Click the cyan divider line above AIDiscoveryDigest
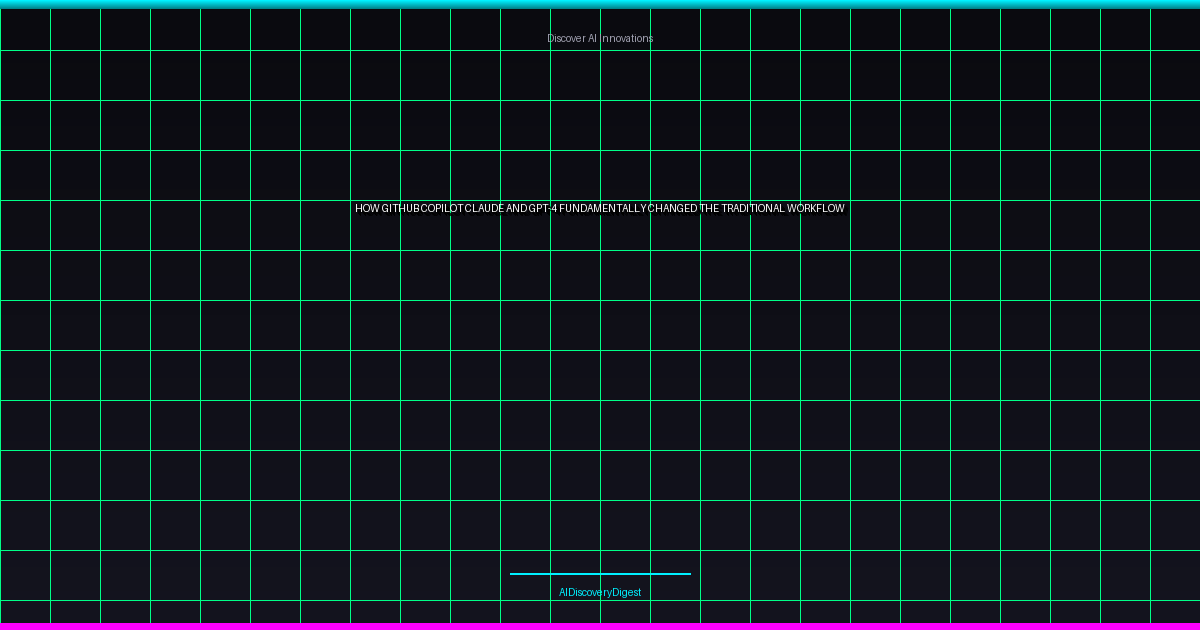1200x630 pixels. point(600,574)
